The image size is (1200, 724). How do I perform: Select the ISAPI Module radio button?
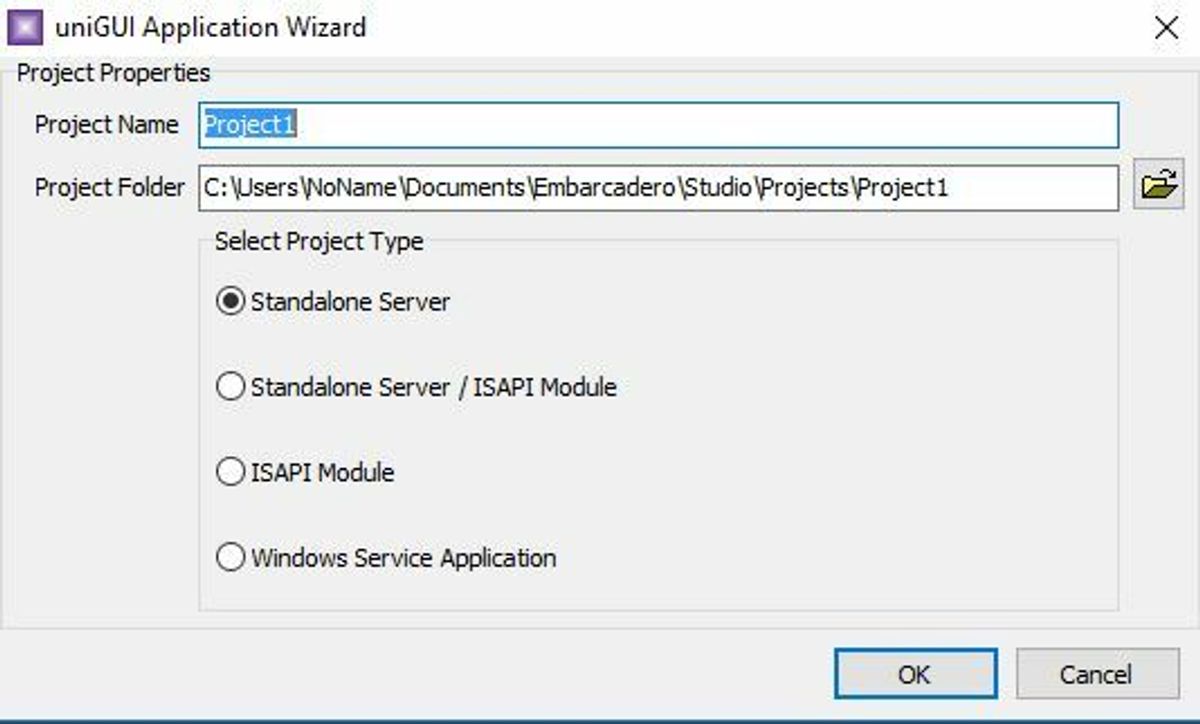229,471
